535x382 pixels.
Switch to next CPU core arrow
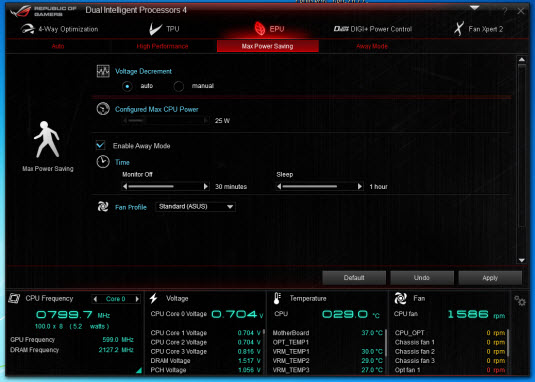click(x=137, y=299)
